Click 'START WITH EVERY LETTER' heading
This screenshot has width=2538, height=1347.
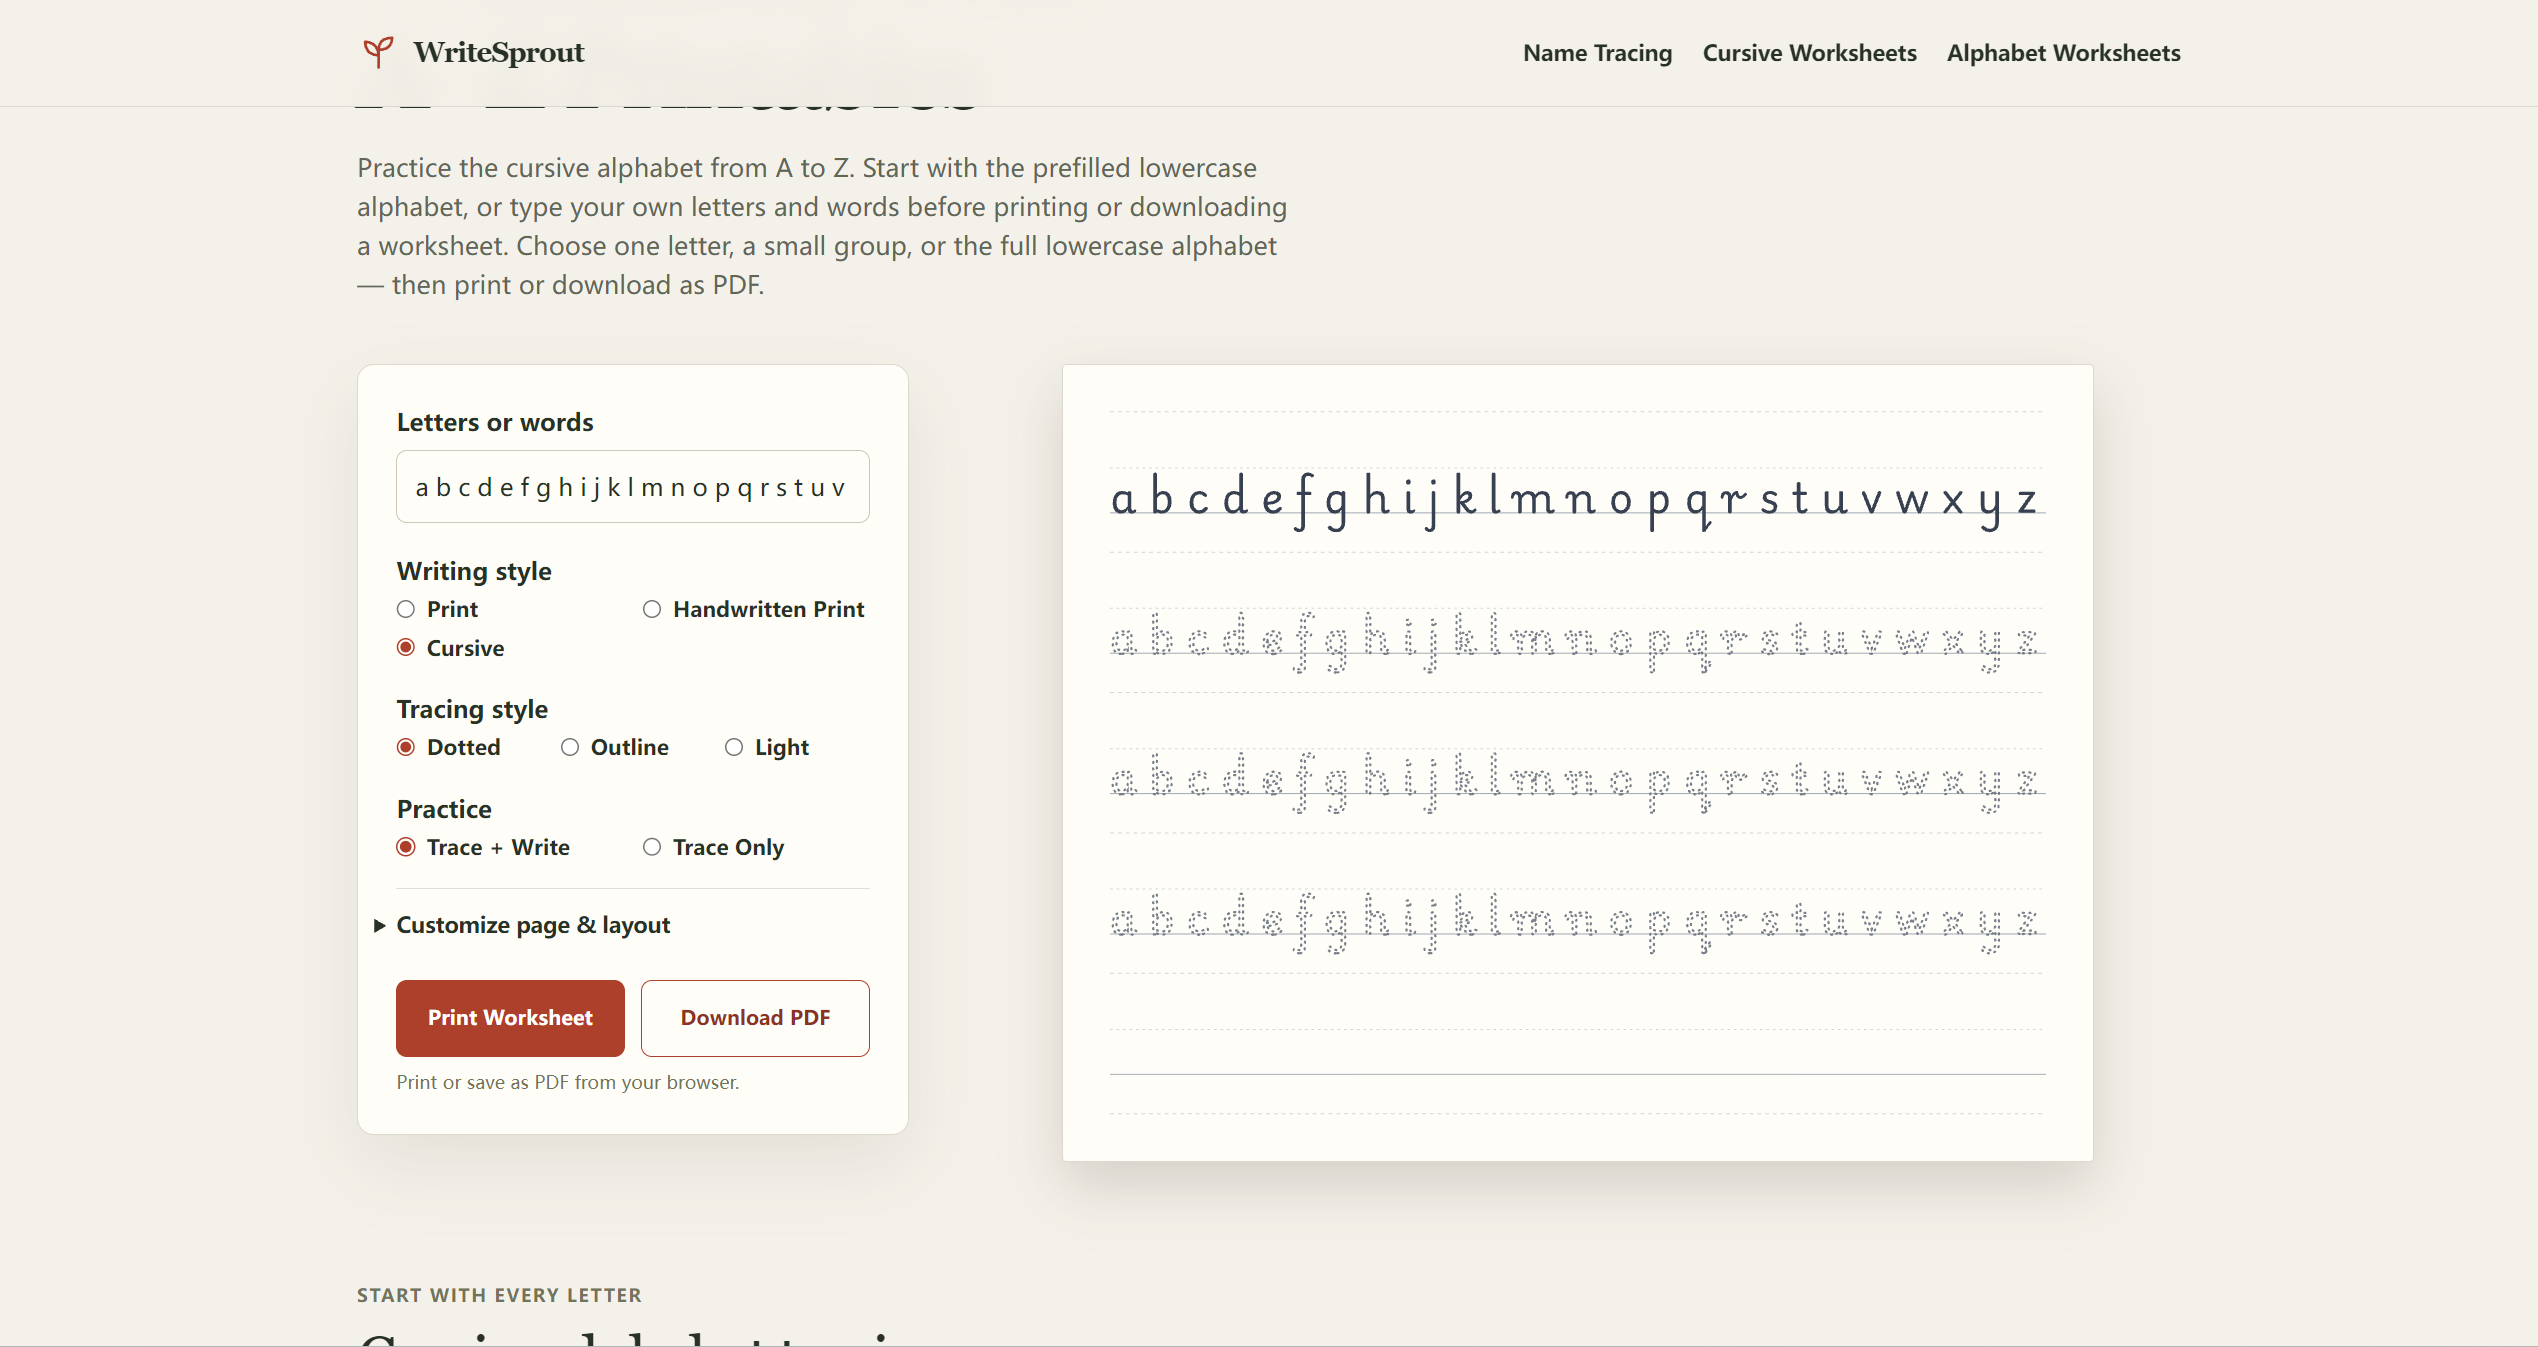[499, 1295]
